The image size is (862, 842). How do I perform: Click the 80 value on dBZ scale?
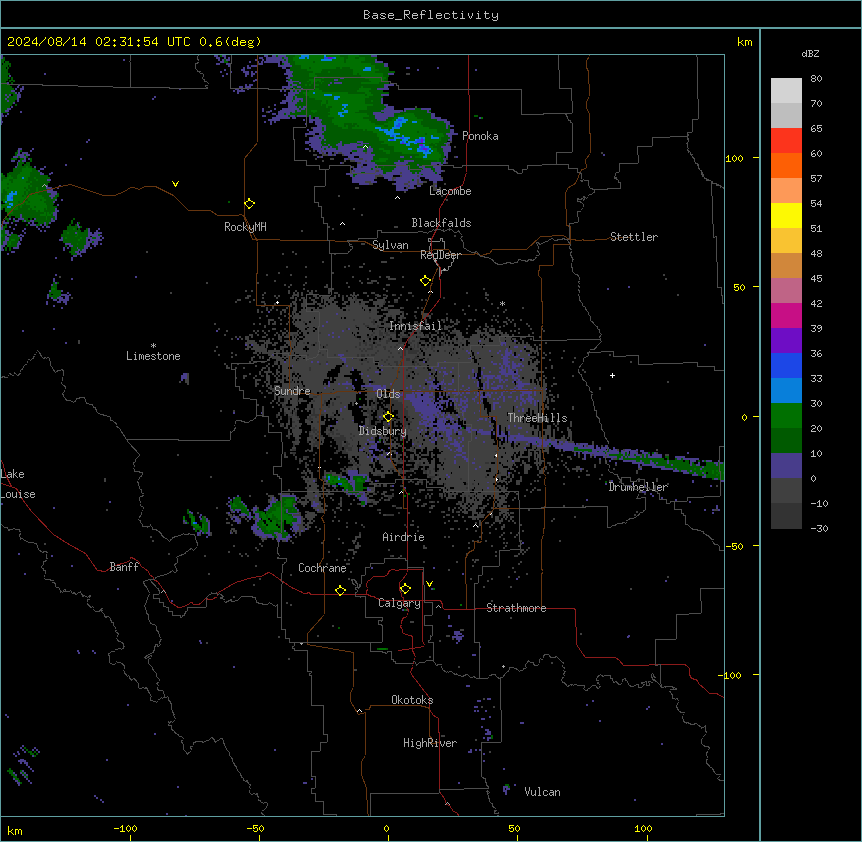(x=816, y=79)
